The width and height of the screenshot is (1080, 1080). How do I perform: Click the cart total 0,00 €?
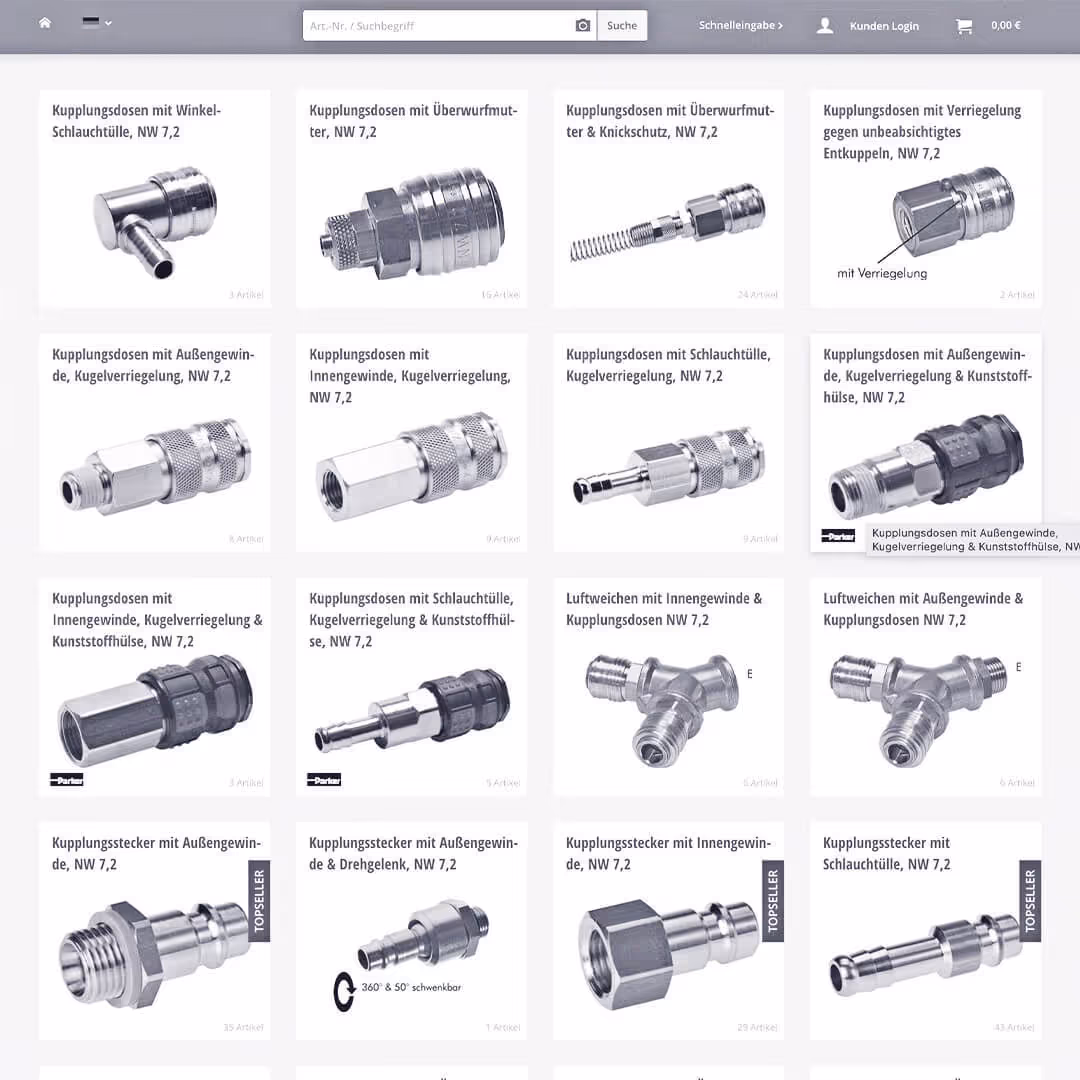tap(1006, 25)
